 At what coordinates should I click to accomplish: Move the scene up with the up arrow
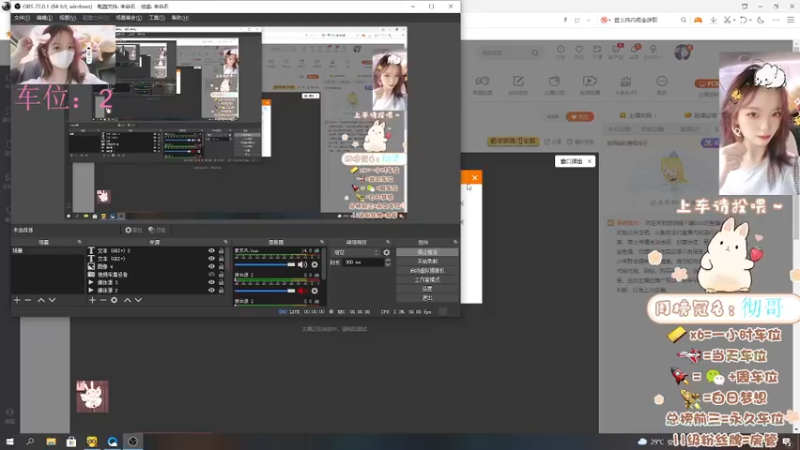pos(41,300)
